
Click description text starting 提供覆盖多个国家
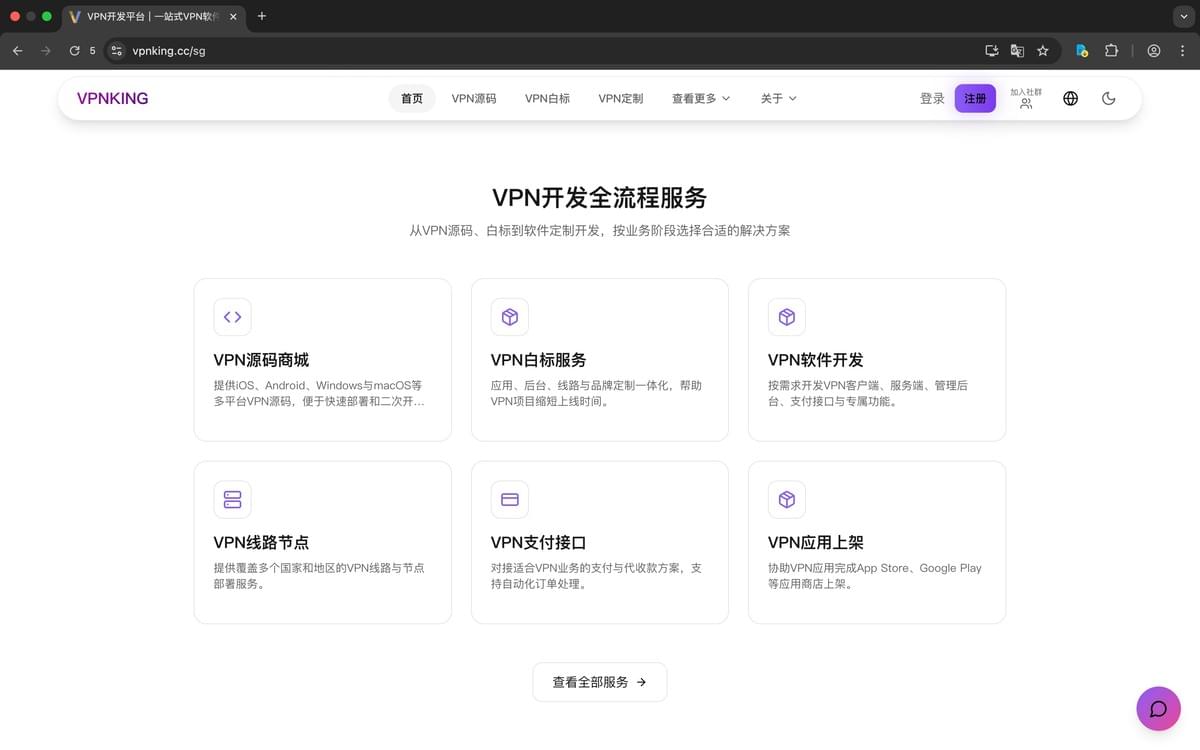319,575
